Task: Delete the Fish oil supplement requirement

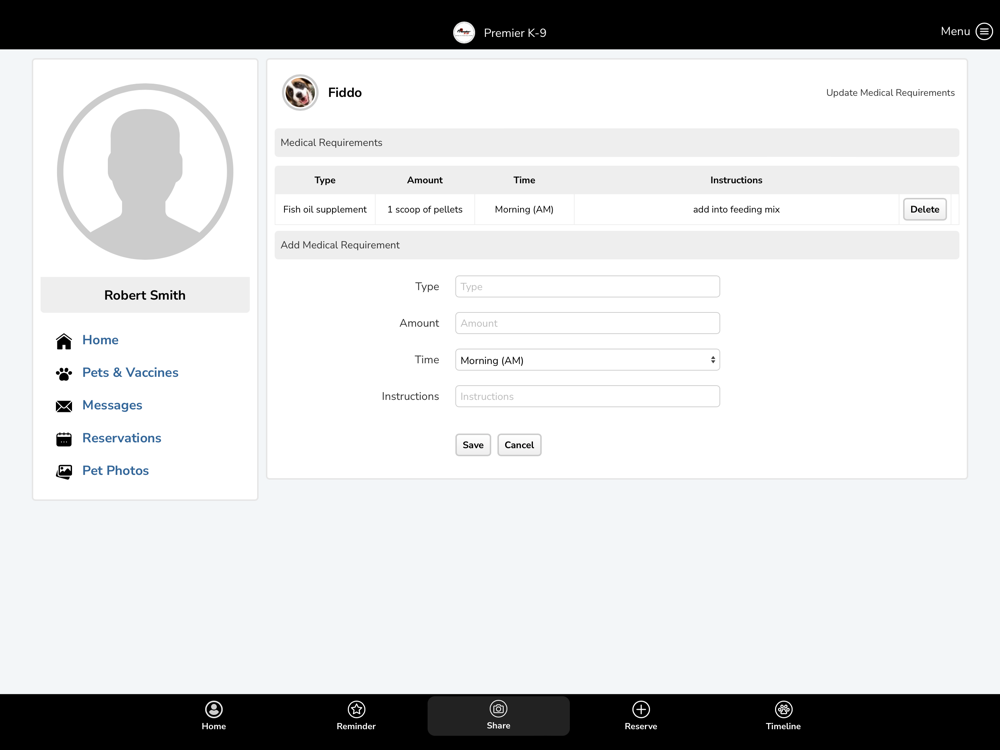Action: point(925,209)
